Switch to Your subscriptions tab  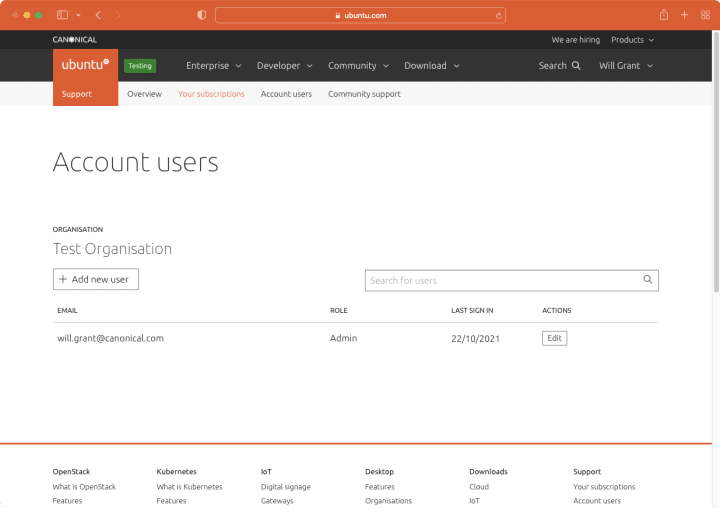click(211, 94)
